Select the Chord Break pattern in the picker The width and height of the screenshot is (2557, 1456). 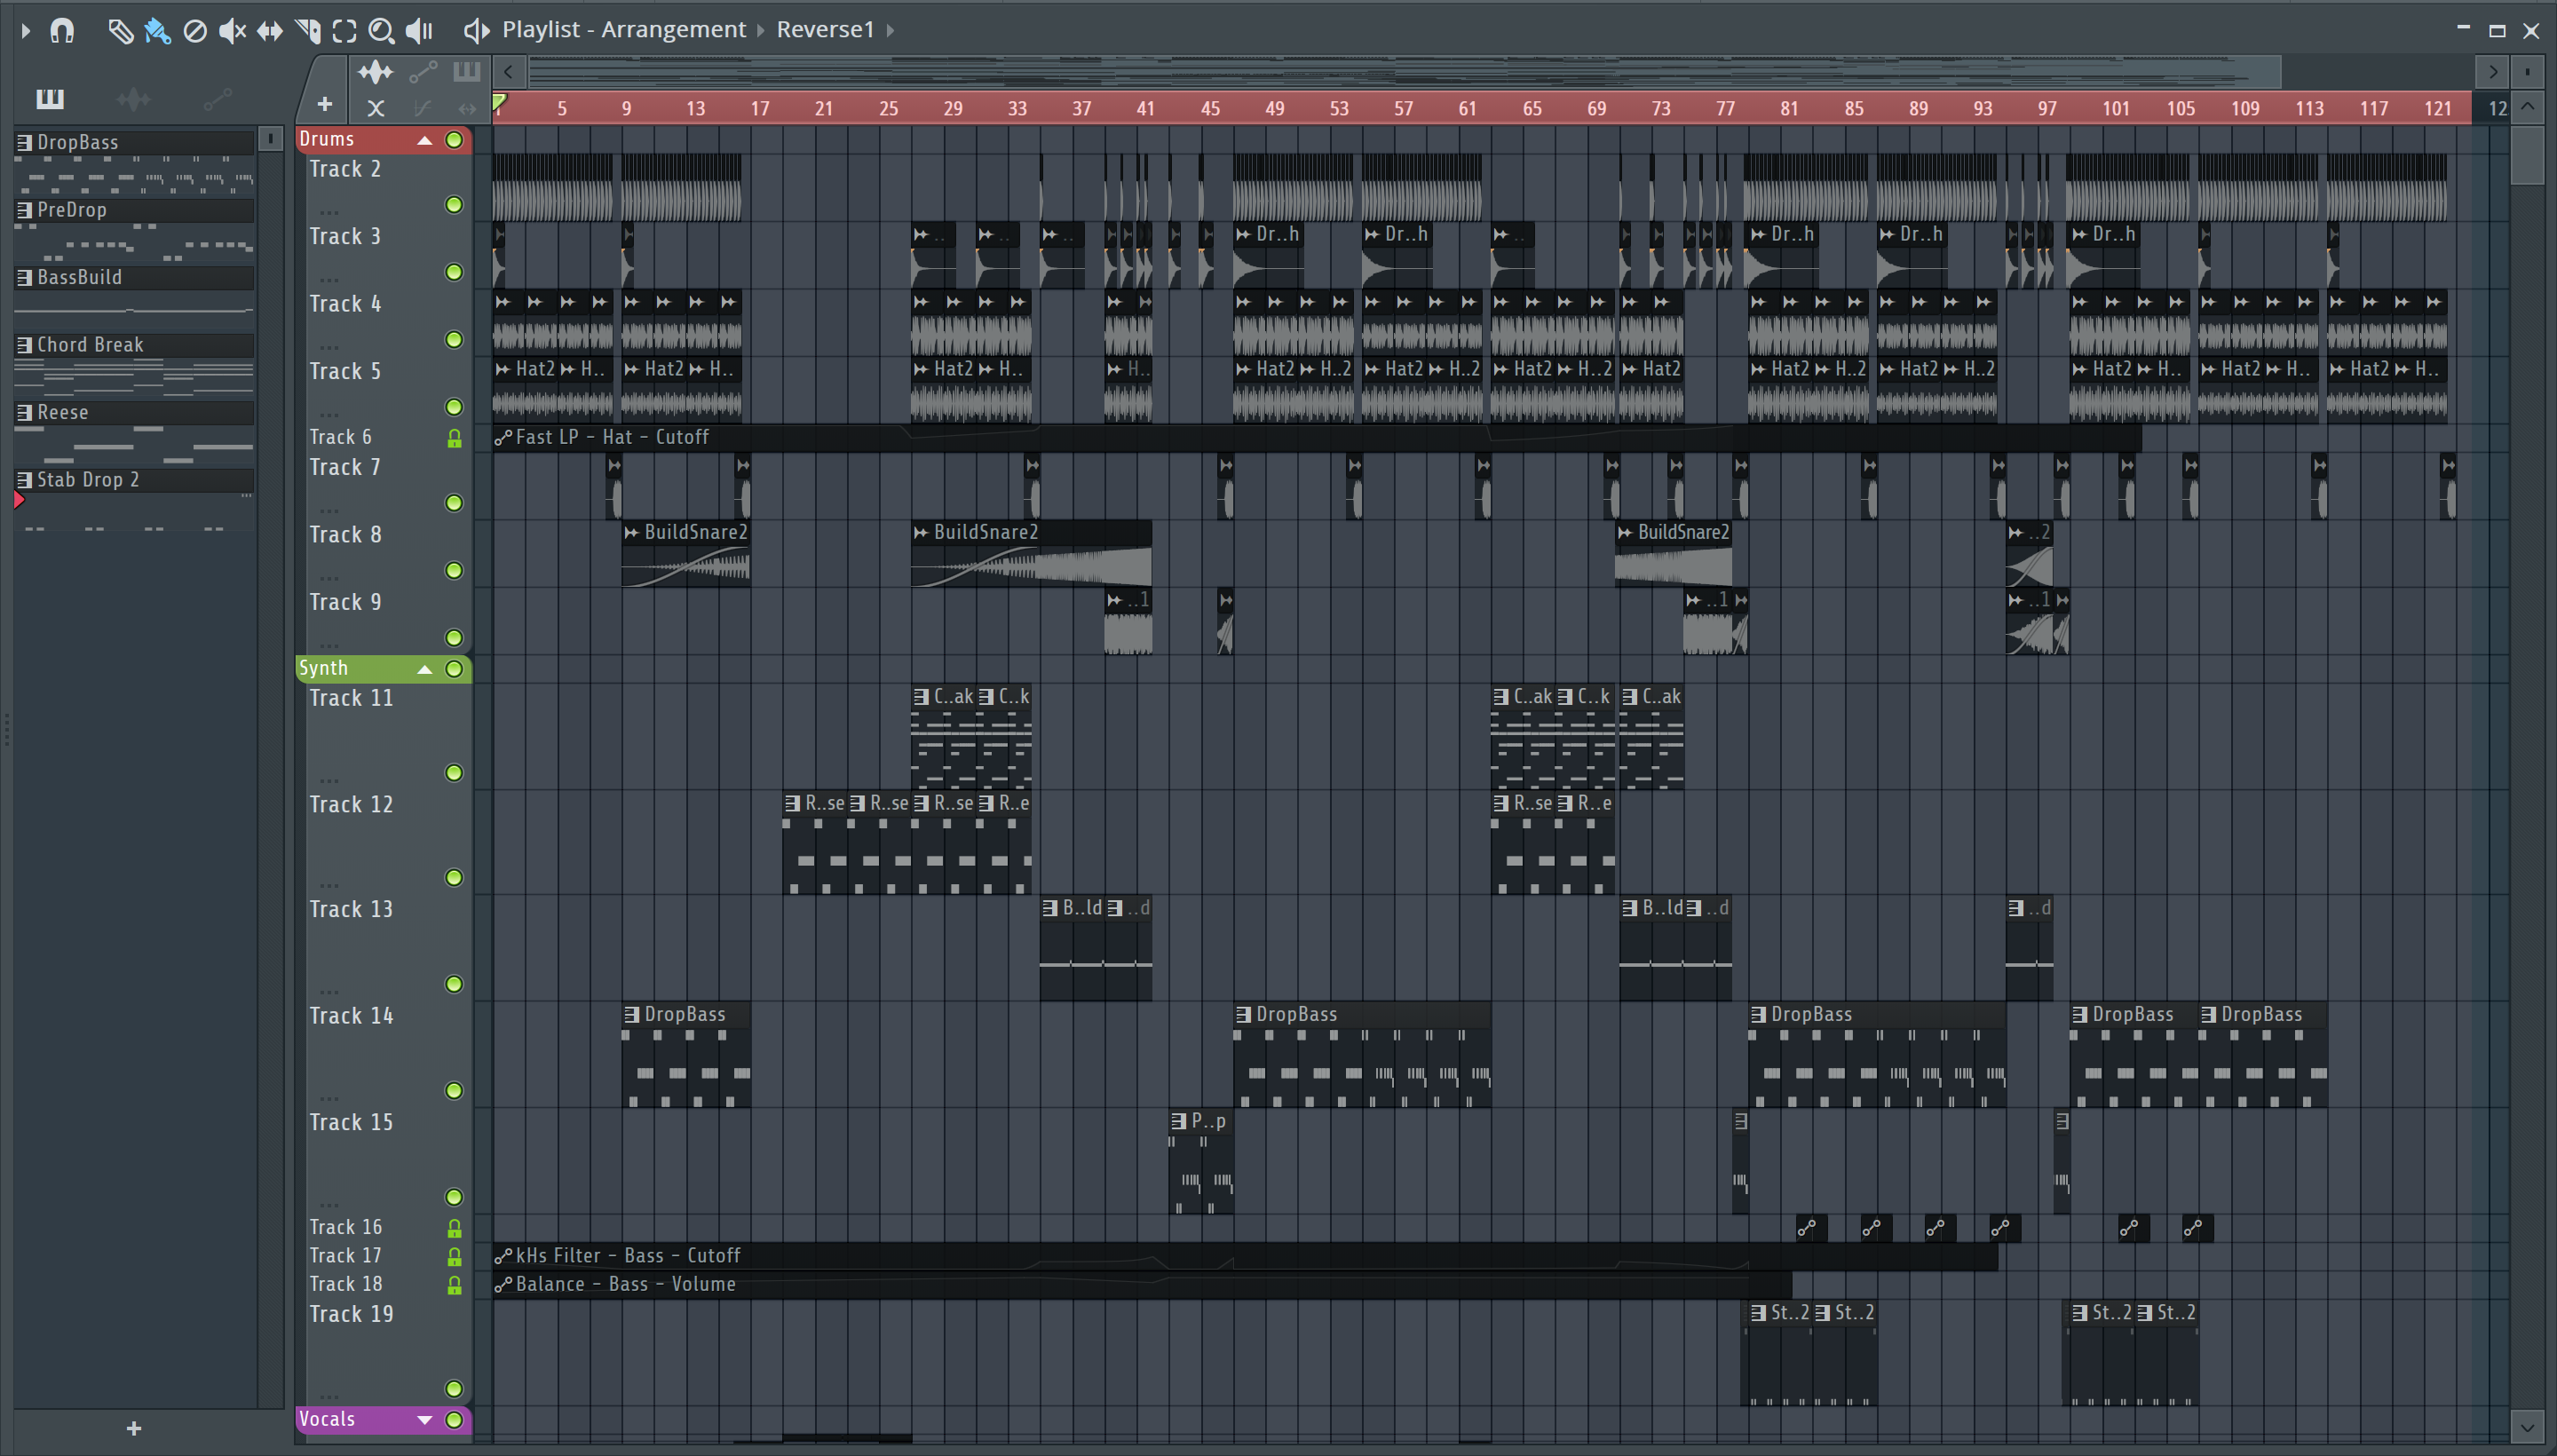[x=134, y=345]
